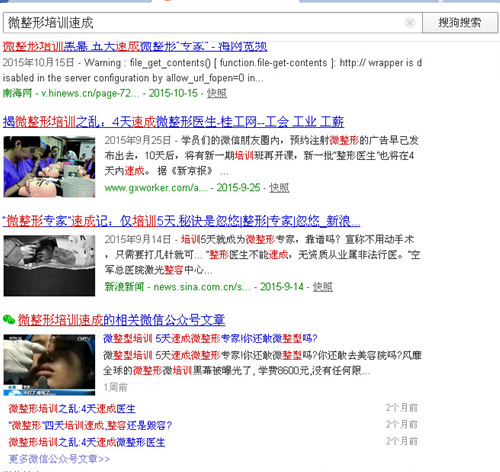
Task: Click the www.gxworker.com URL text
Action: tap(156, 188)
